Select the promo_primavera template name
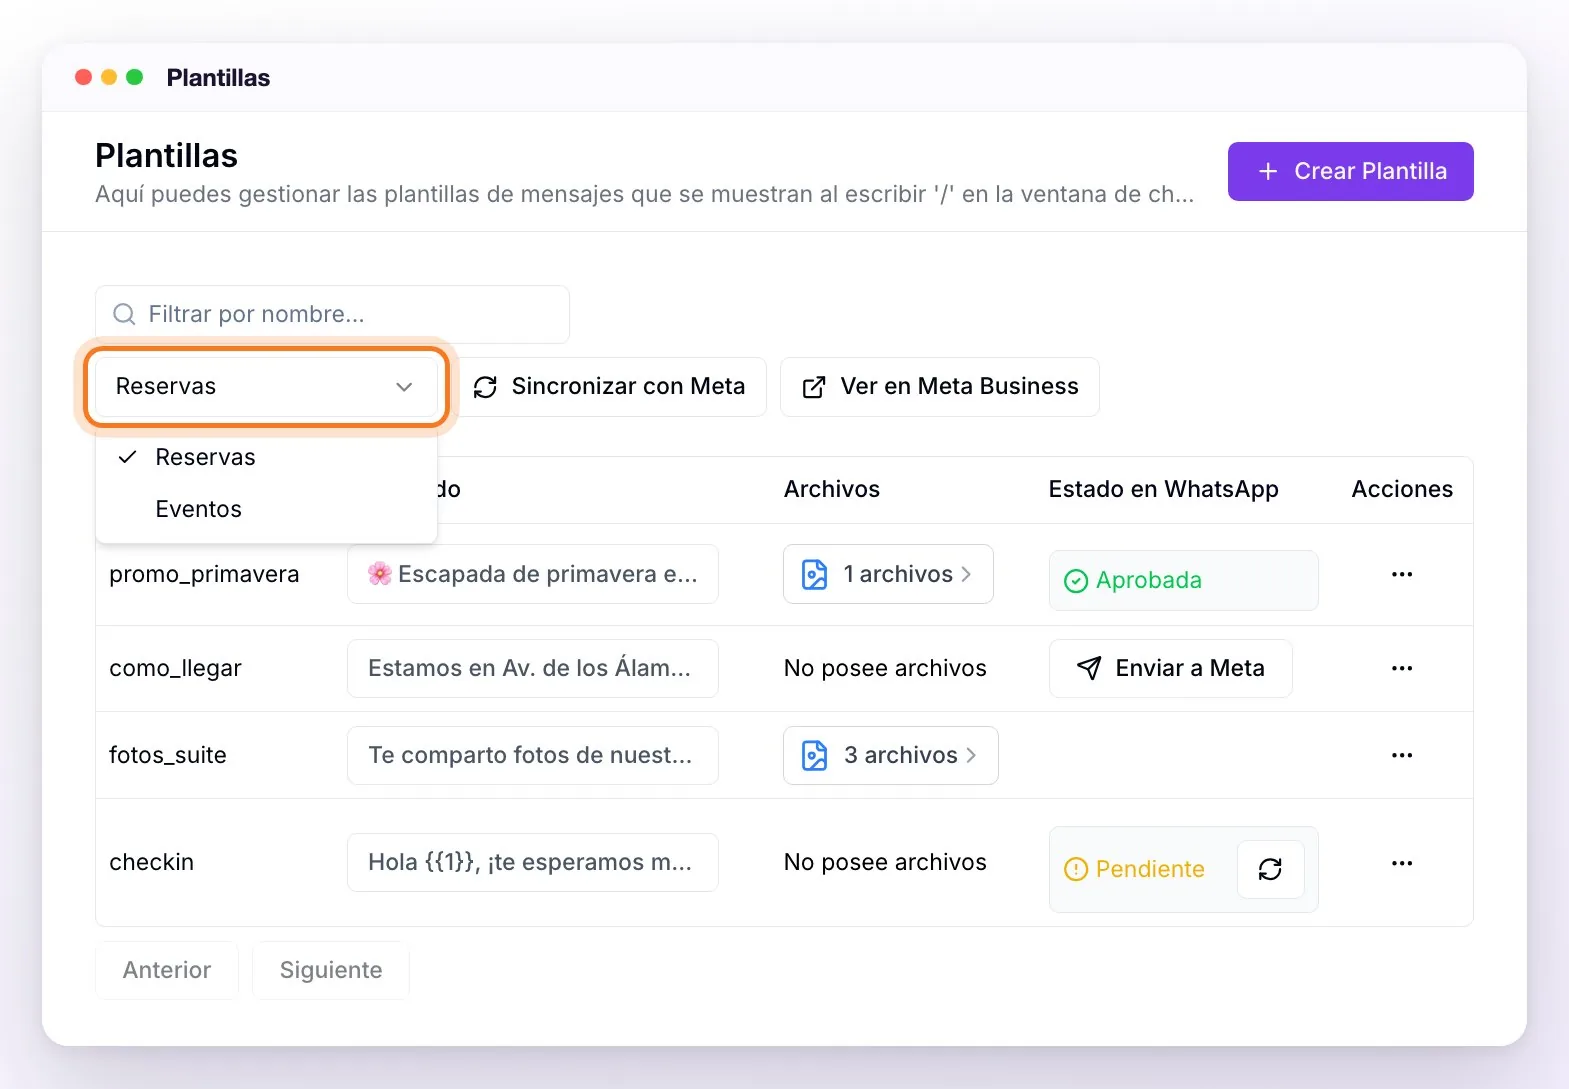 (x=204, y=574)
